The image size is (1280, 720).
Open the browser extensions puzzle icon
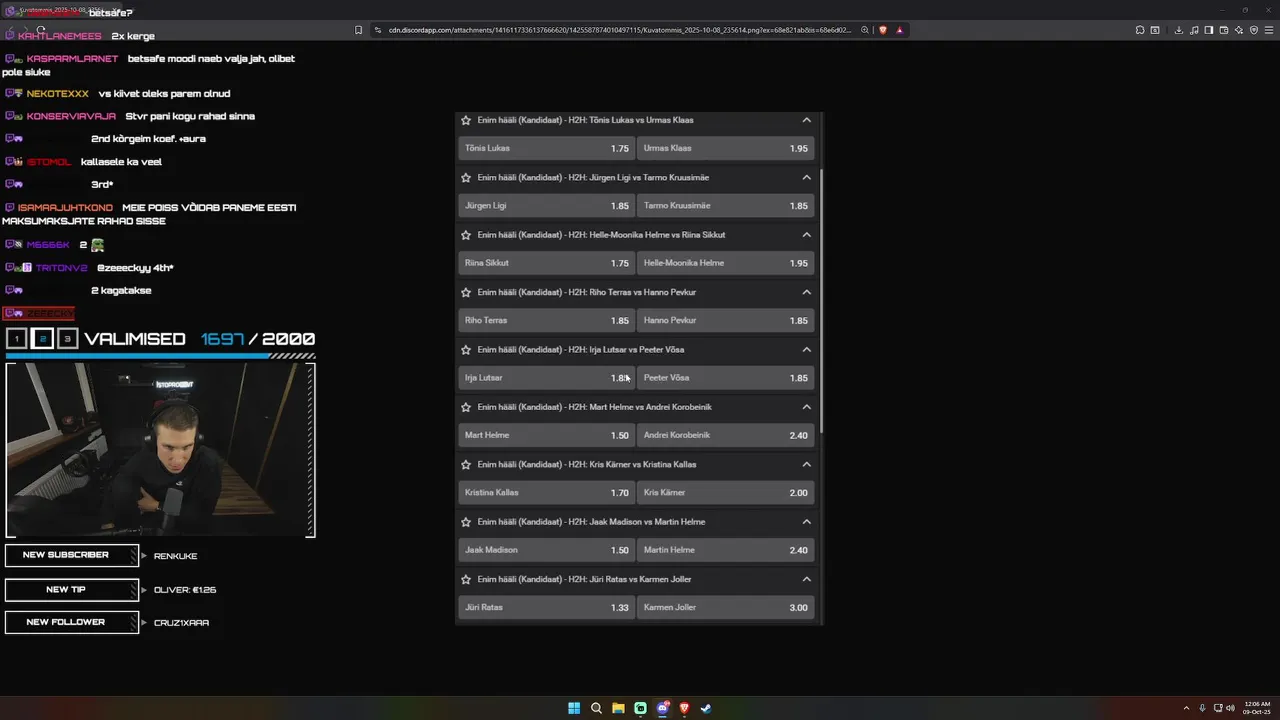pos(1138,30)
